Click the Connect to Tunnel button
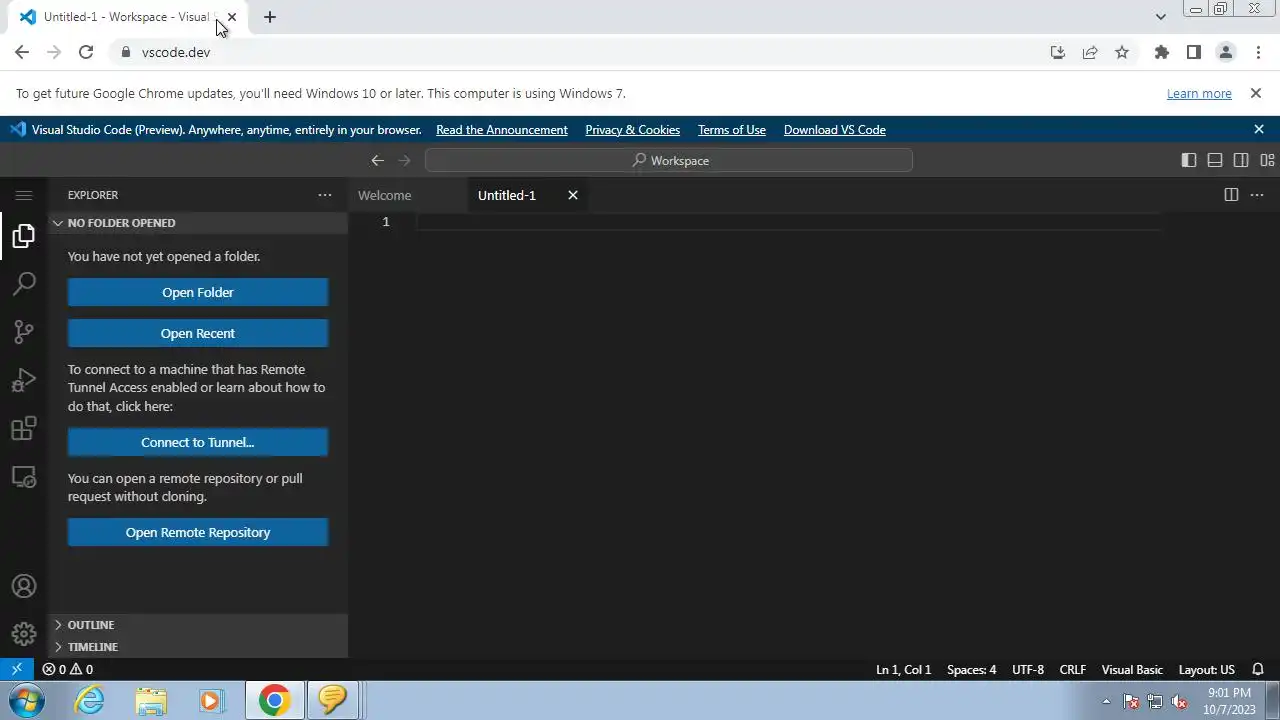Screen dimensions: 1280x720 click(198, 442)
